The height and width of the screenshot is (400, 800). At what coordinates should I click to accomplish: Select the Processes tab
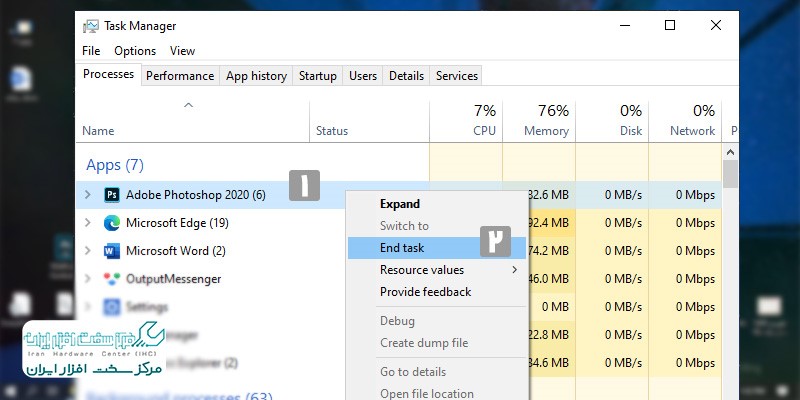[x=108, y=74]
